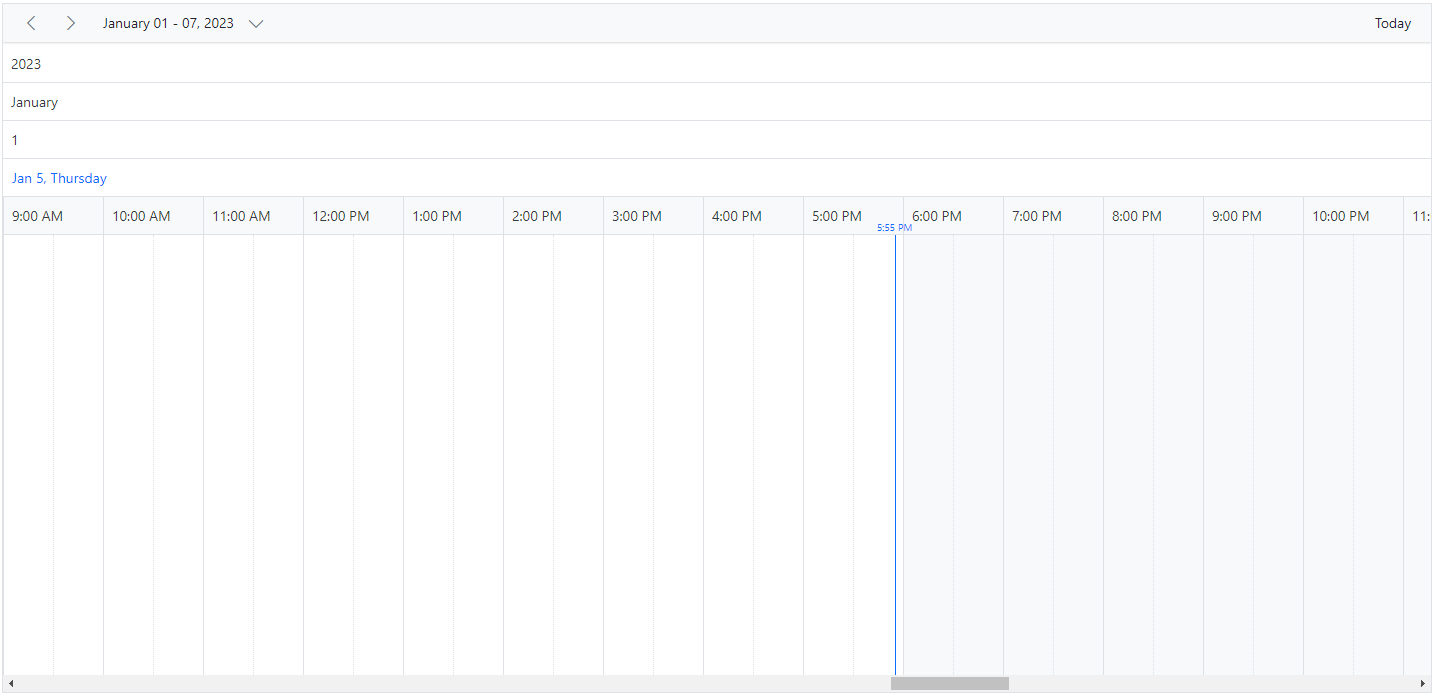Click the 3:00 PM time header

653,216
